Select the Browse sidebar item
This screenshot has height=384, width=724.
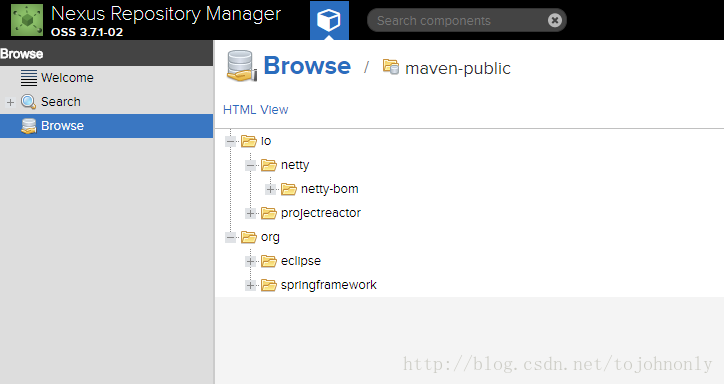(x=106, y=126)
